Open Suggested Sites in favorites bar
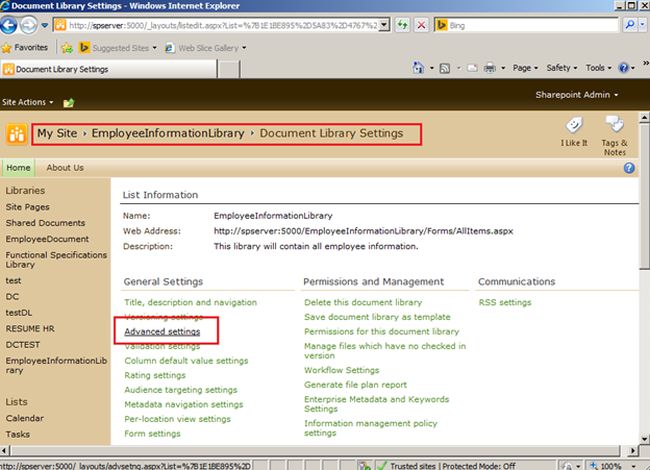650x470 pixels. (118, 48)
